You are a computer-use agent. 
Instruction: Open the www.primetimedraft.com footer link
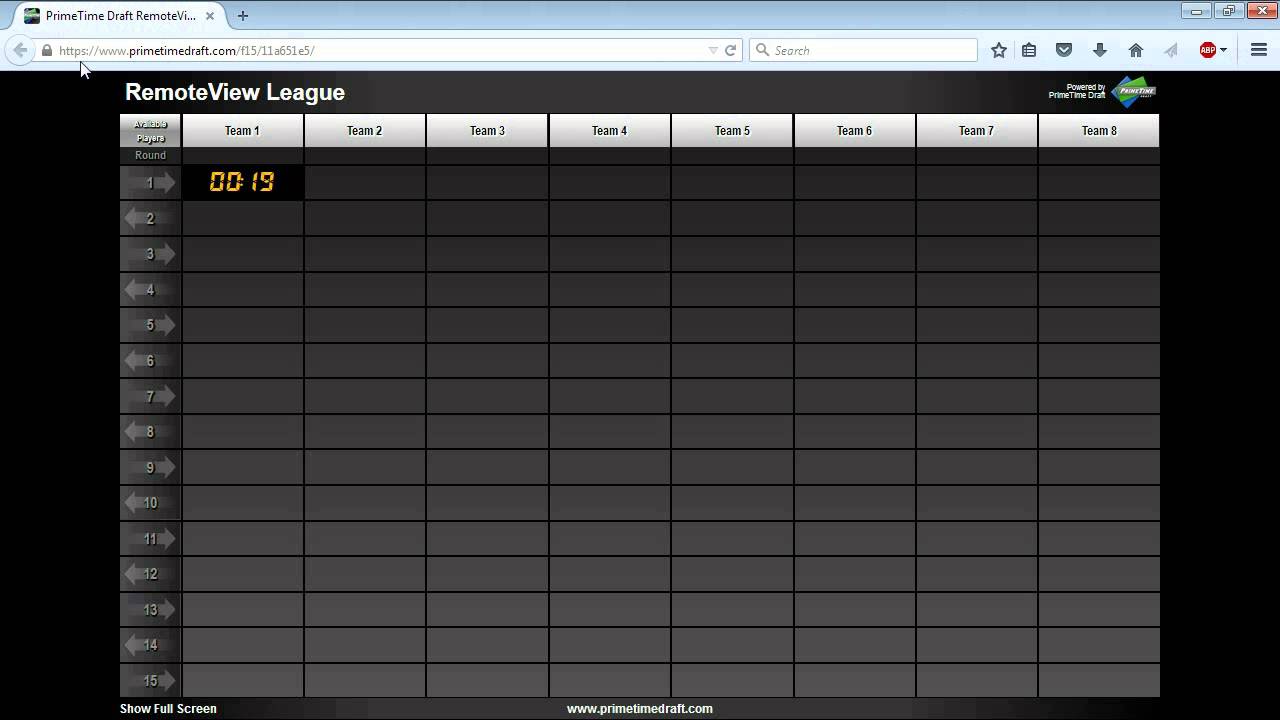640,708
